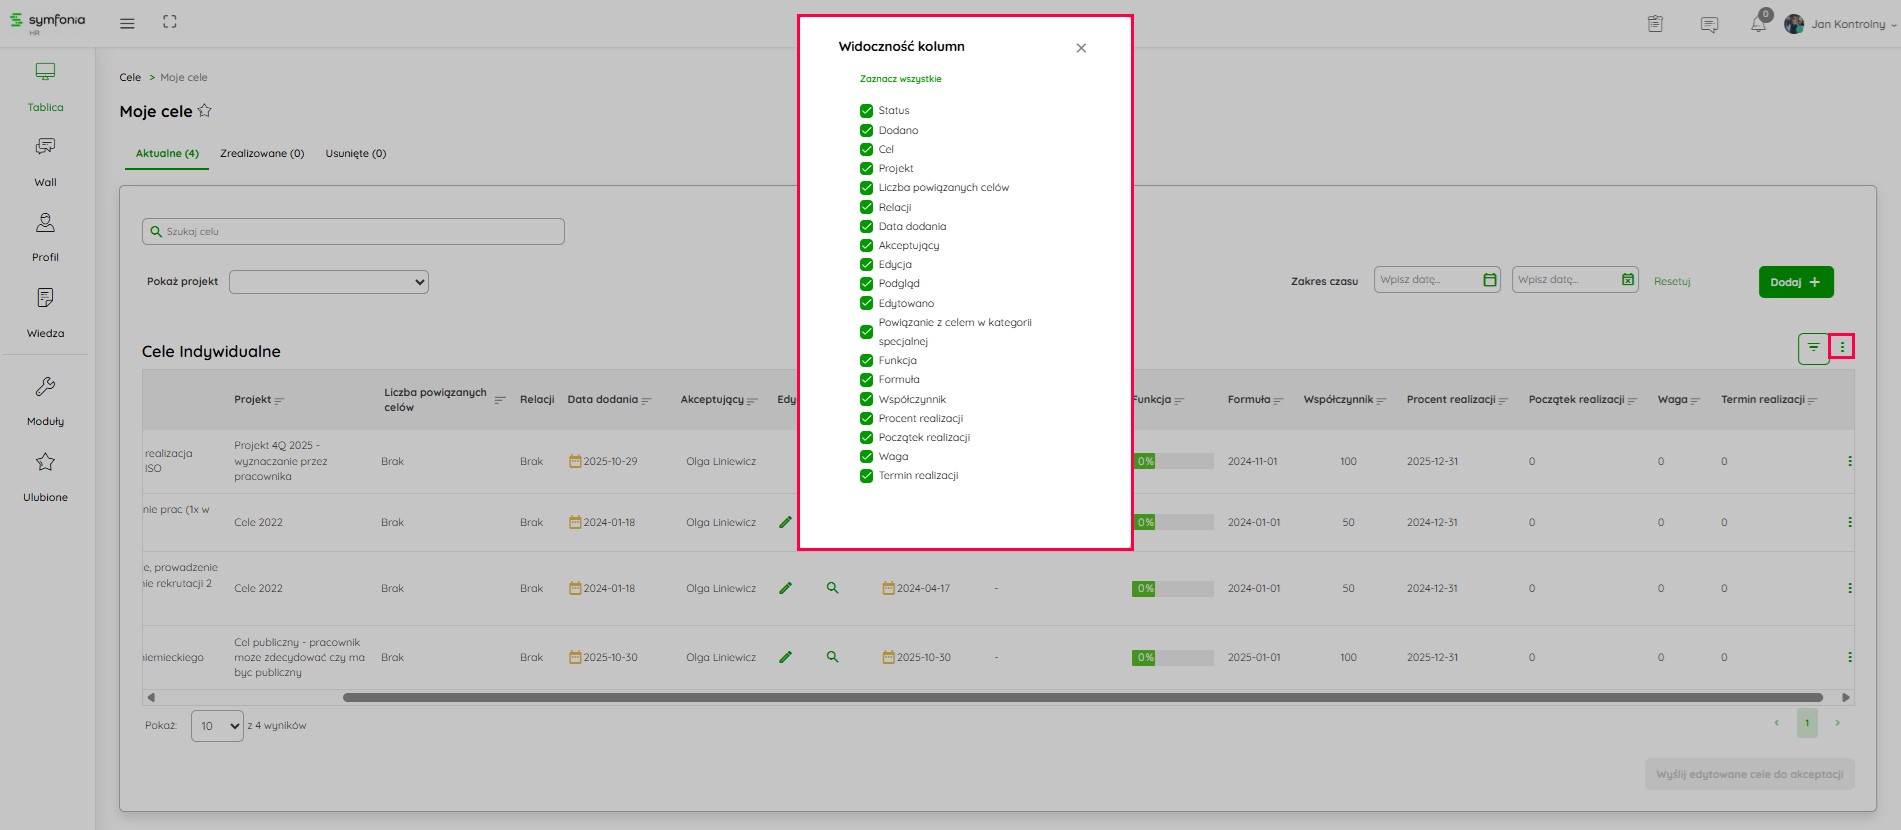
Task: Click the hamburger menu icon
Action: tap(127, 23)
